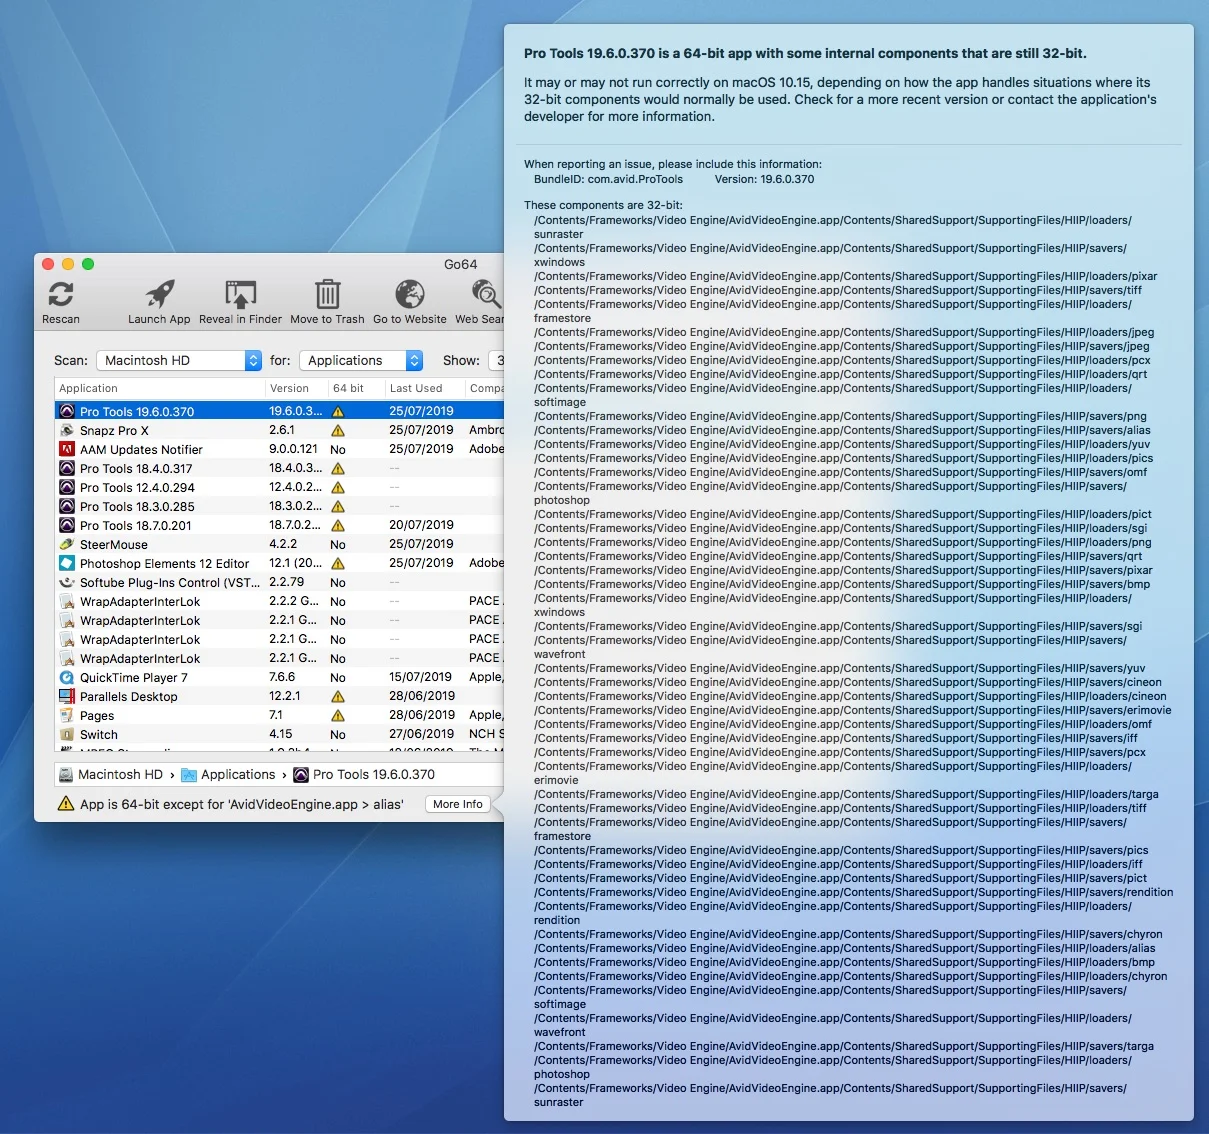Click Macintosh HD in the path bar
Viewport: 1209px width, 1134px height.
[111, 774]
